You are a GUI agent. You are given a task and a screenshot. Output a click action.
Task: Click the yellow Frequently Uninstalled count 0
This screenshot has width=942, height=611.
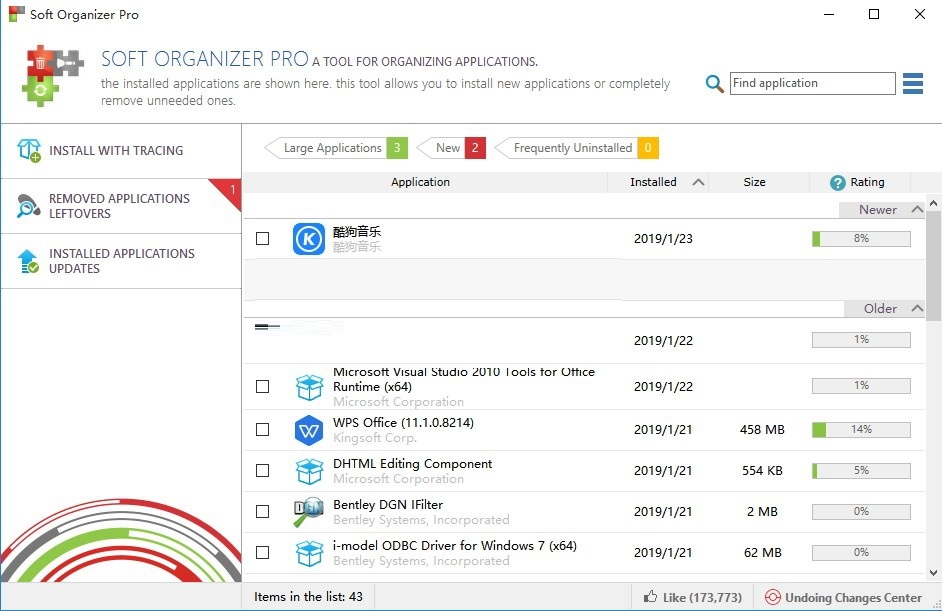(648, 148)
